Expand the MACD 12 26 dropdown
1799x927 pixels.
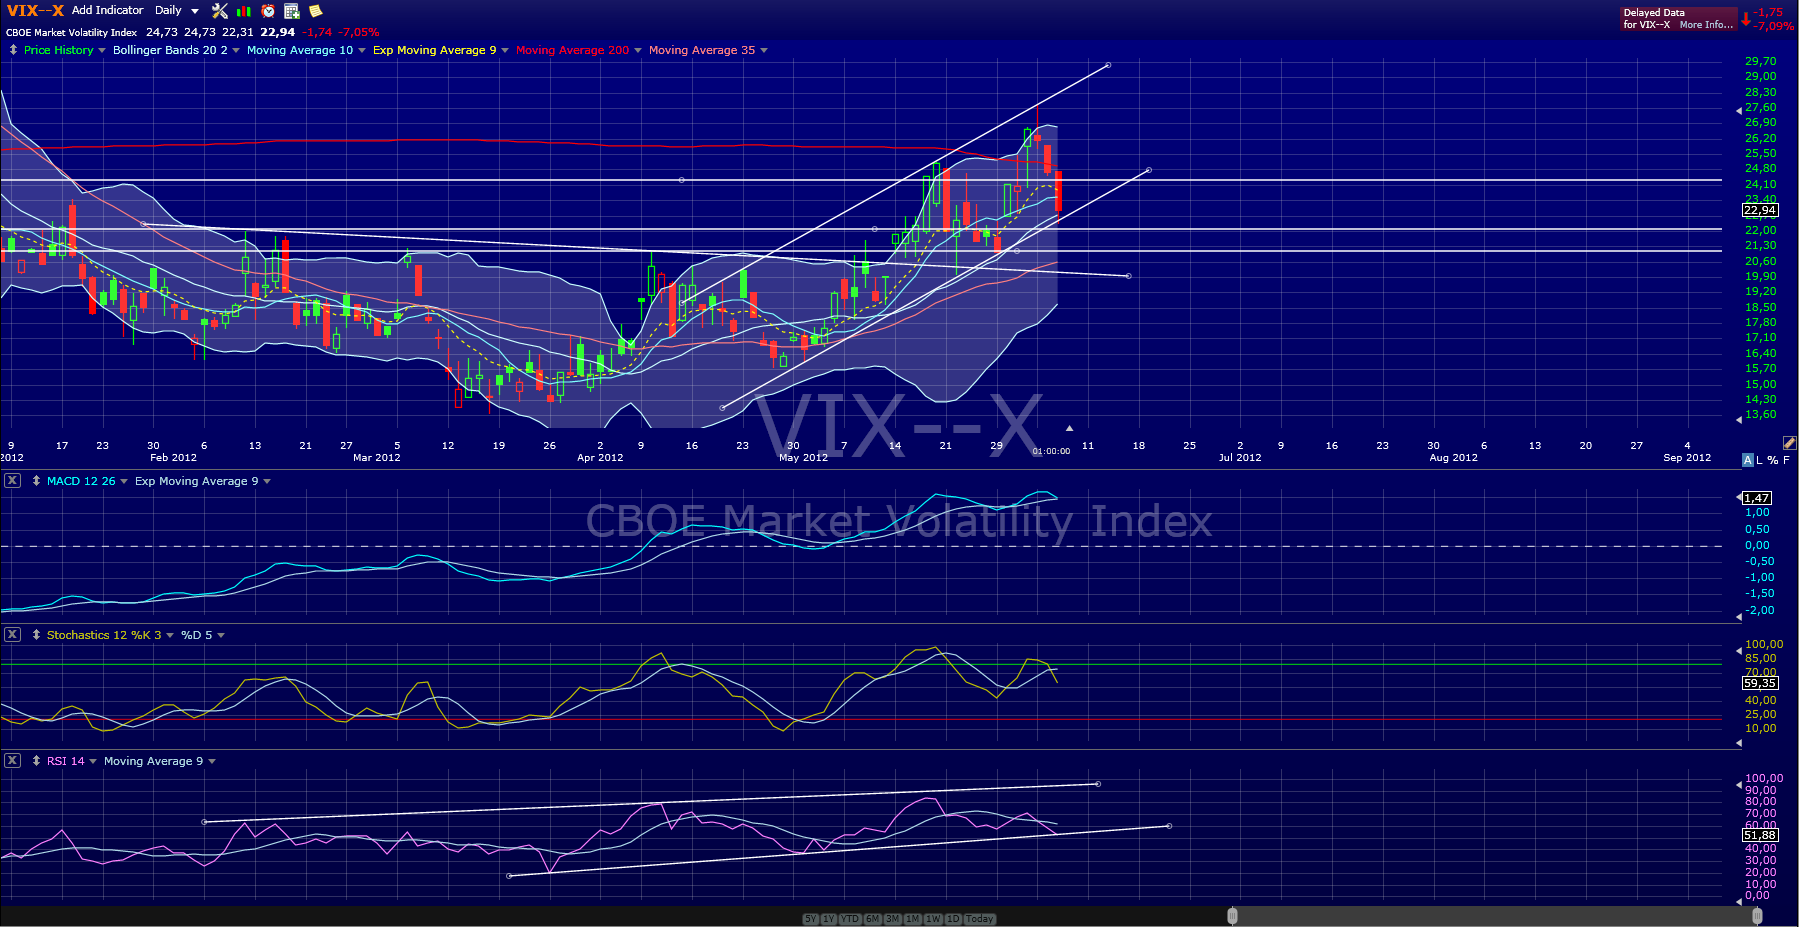[x=124, y=482]
